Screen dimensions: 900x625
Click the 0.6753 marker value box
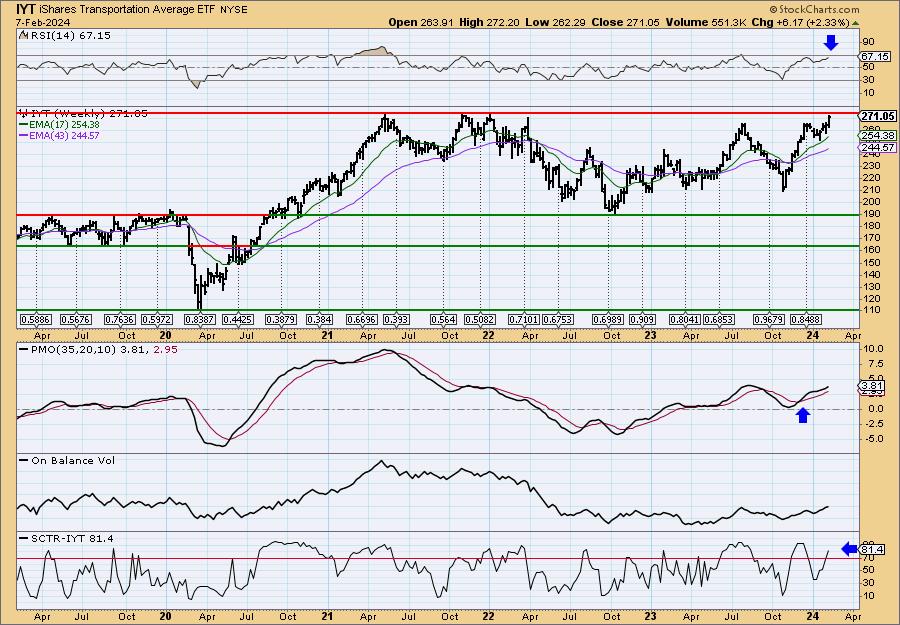tap(558, 319)
